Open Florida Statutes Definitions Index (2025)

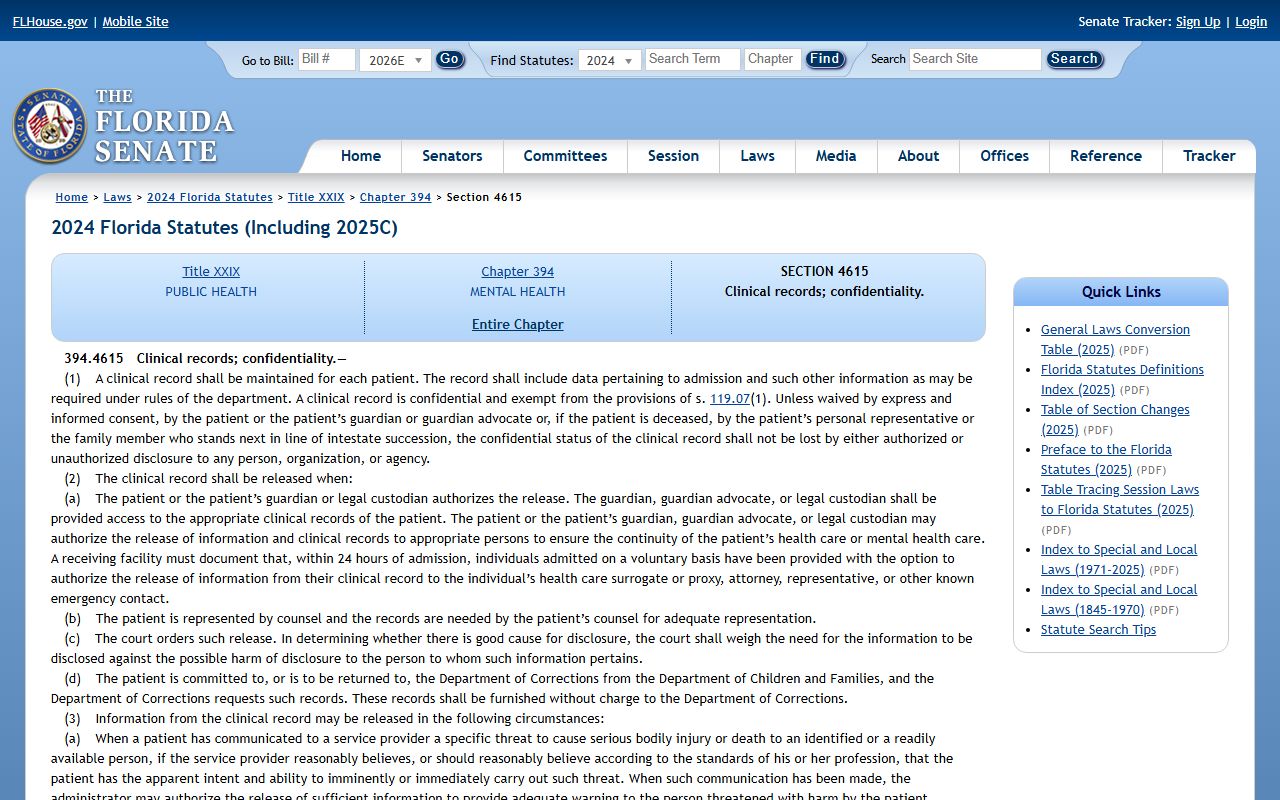1122,379
